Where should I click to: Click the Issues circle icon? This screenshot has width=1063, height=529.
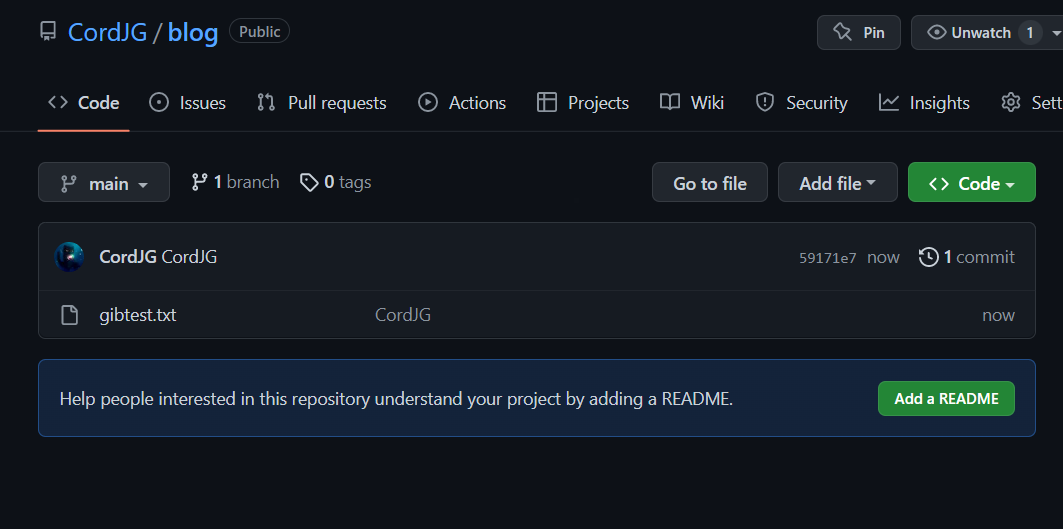[x=159, y=103]
